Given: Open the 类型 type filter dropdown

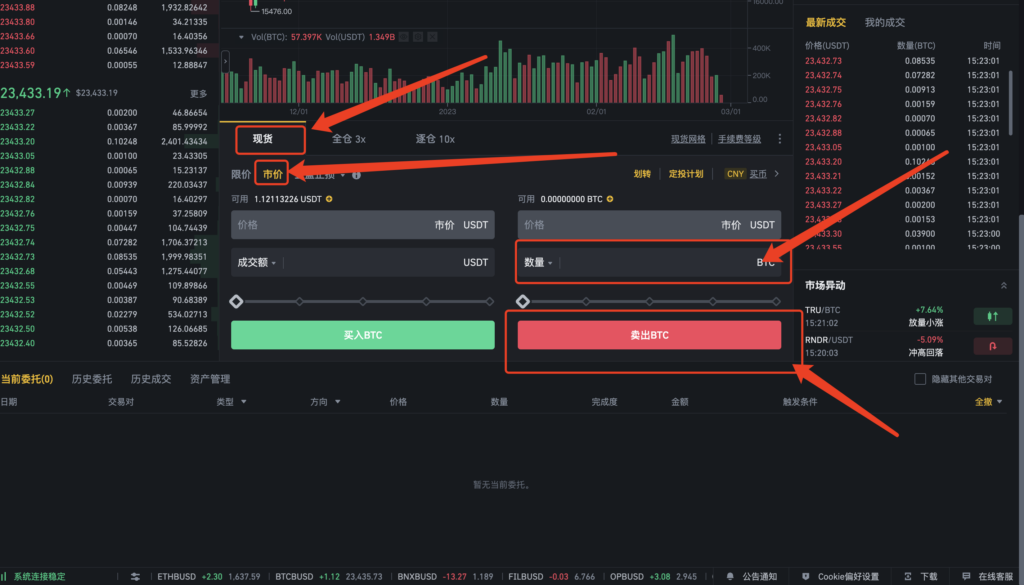Looking at the screenshot, I should tap(231, 402).
